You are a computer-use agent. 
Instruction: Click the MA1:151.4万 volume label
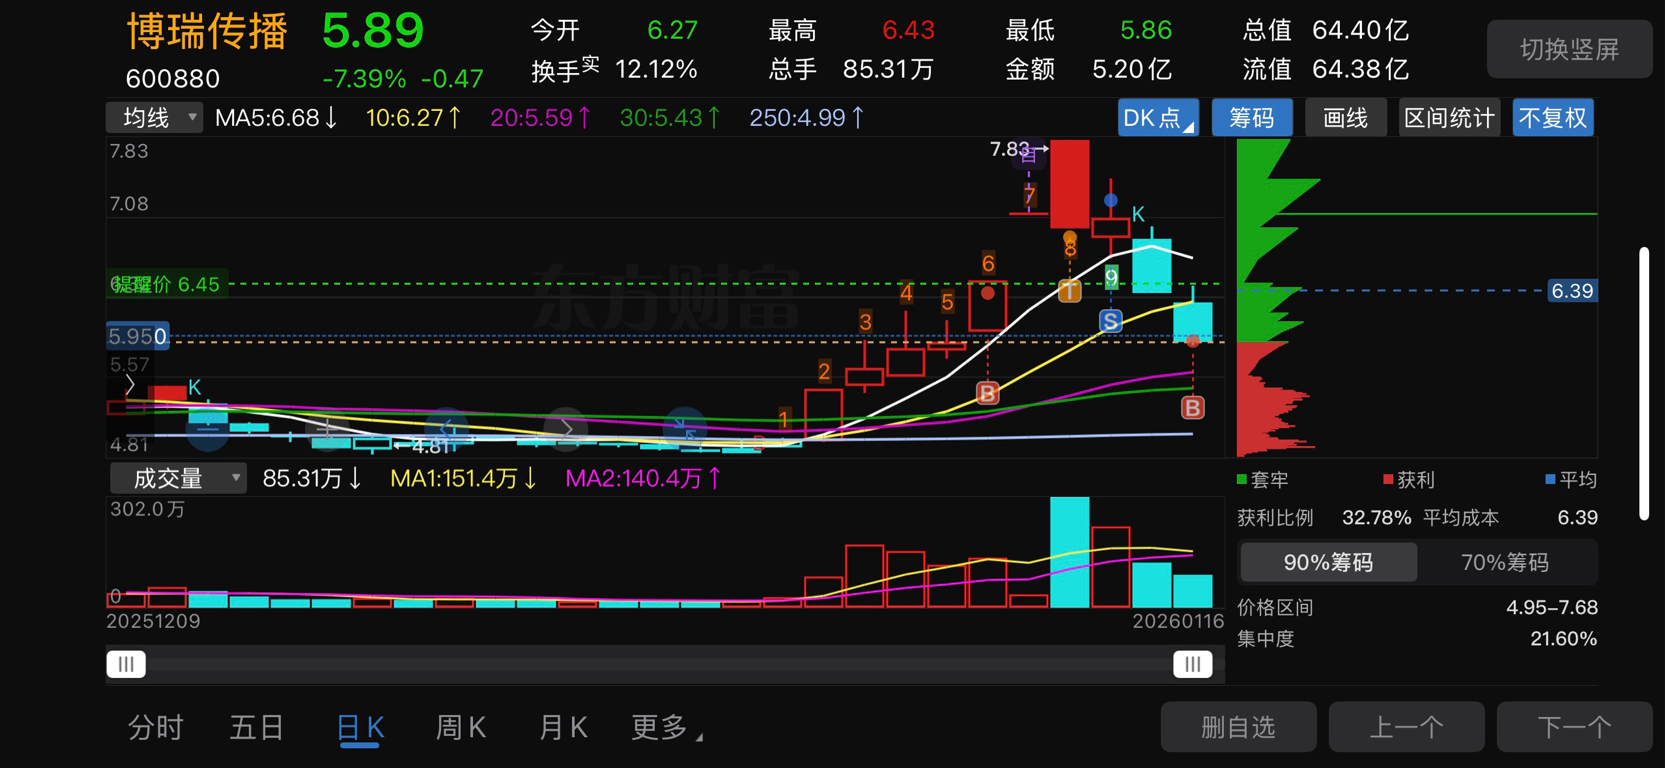pyautogui.click(x=464, y=478)
